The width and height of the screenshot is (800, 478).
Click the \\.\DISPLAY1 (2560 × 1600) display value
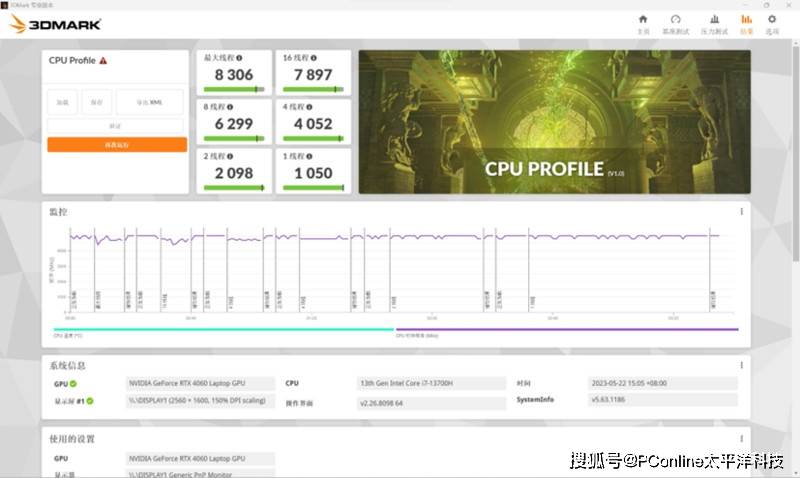[x=201, y=400]
